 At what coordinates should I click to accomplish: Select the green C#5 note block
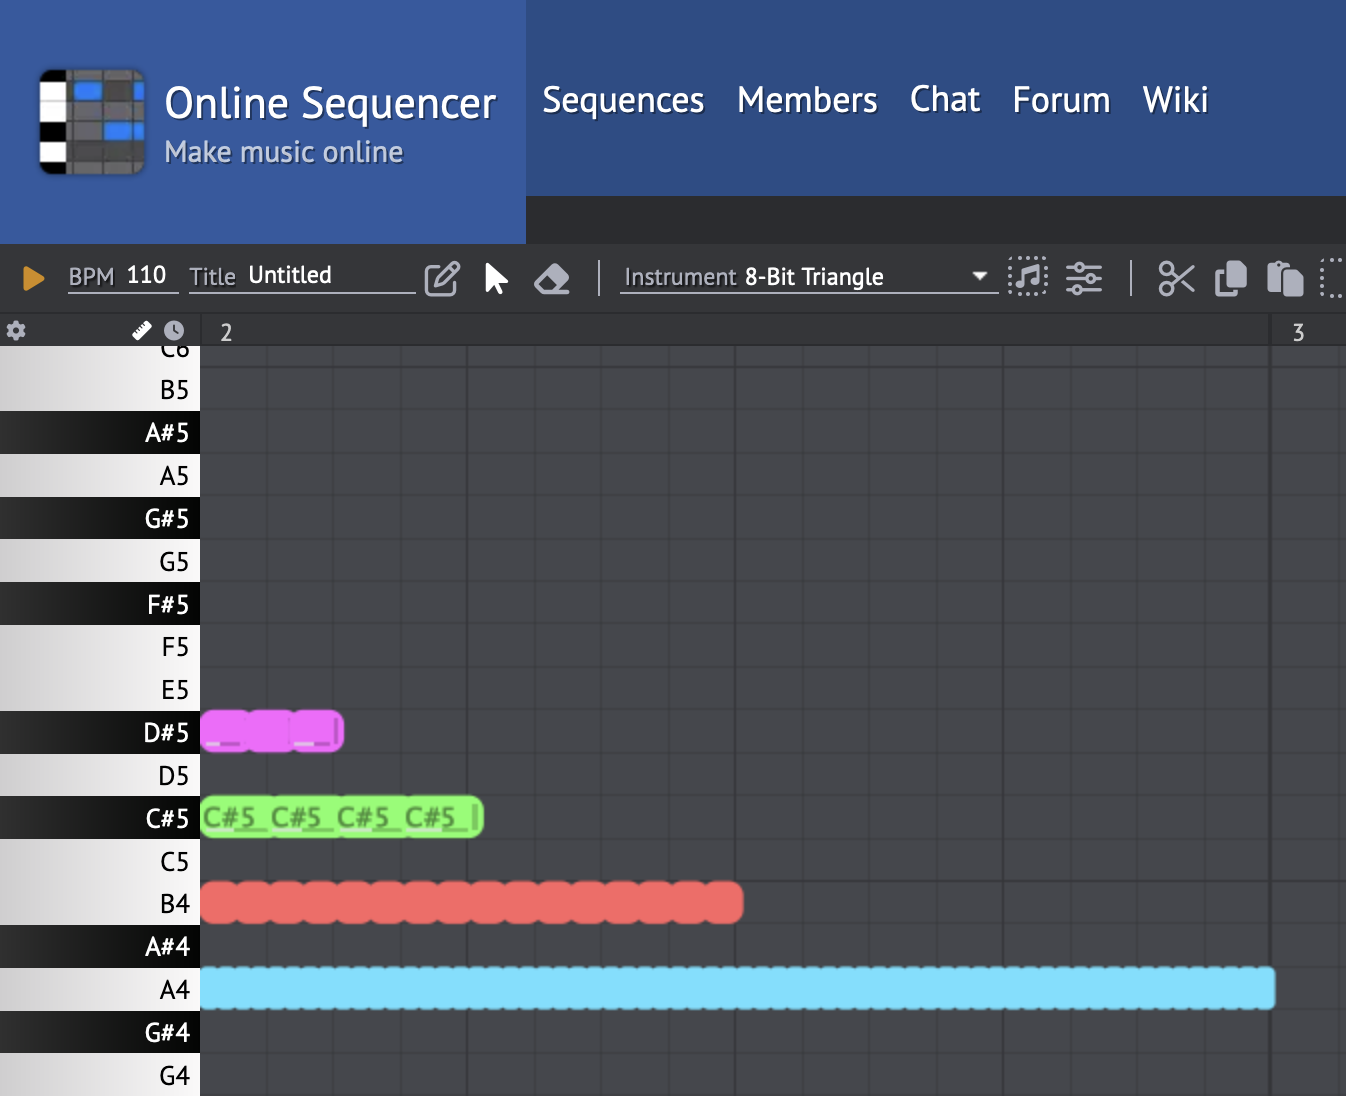pos(341,817)
